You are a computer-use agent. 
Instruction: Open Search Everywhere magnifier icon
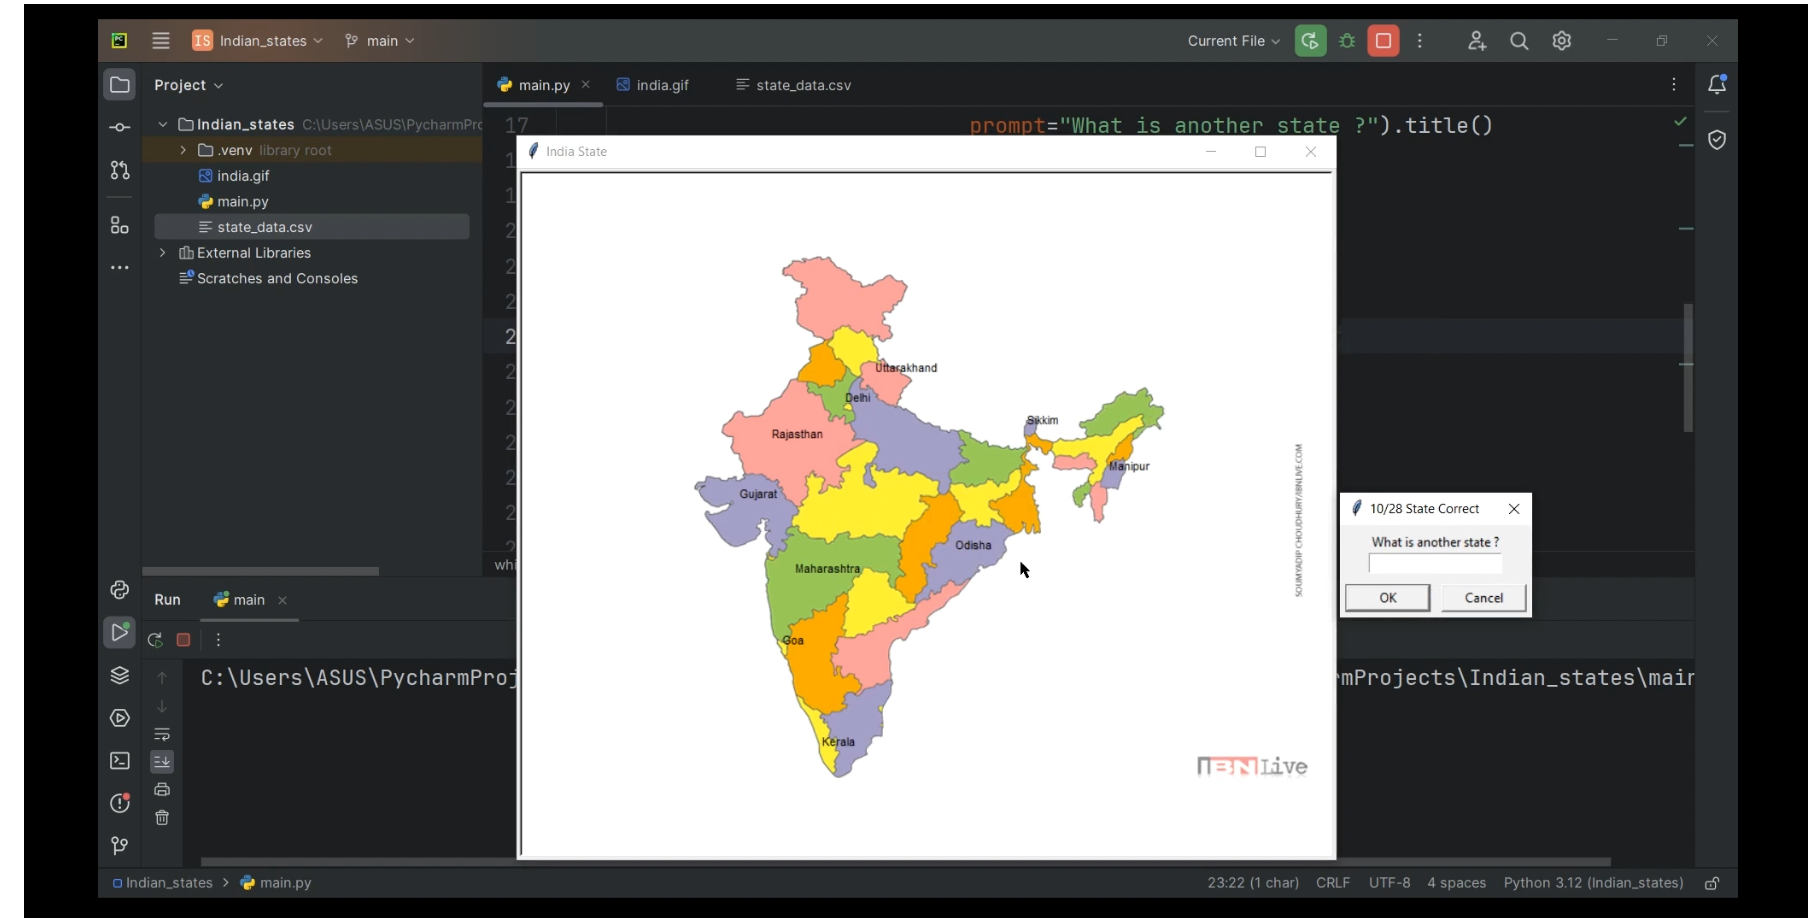(x=1519, y=41)
